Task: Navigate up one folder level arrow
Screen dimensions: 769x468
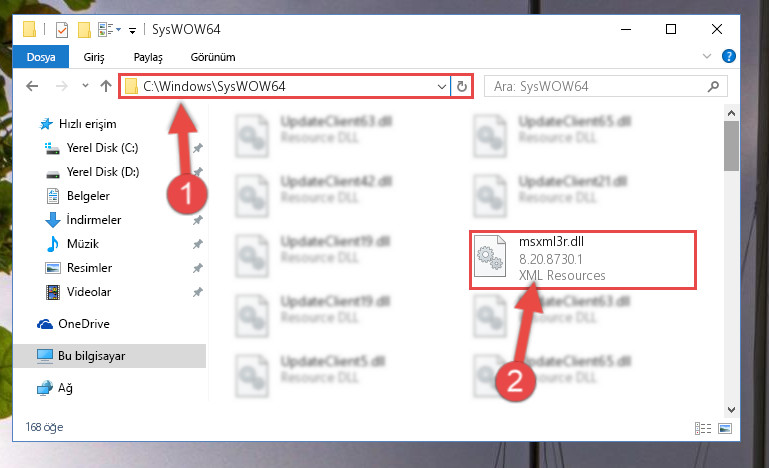Action: click(106, 86)
